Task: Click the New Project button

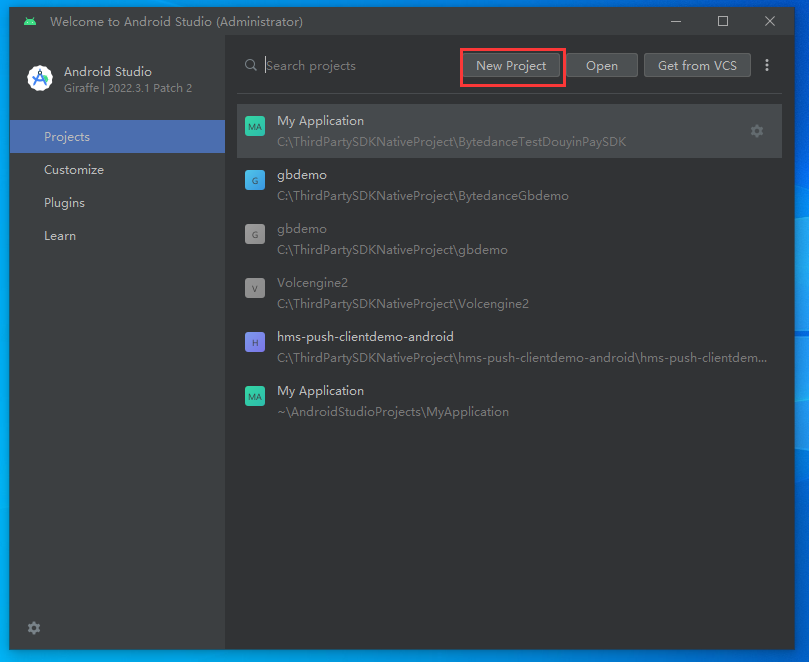Action: click(512, 65)
